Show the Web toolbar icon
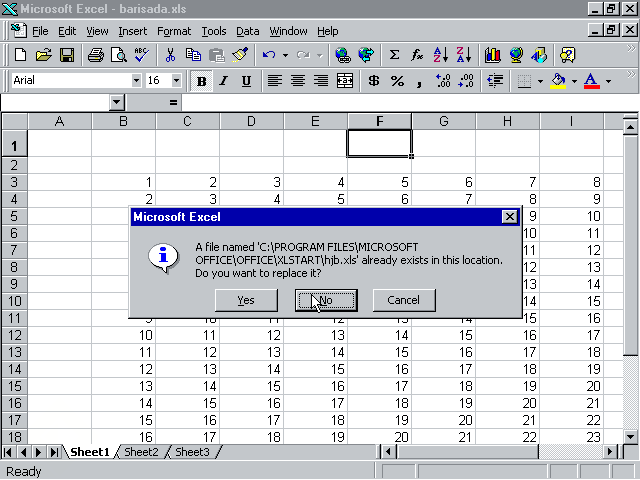 [x=366, y=55]
